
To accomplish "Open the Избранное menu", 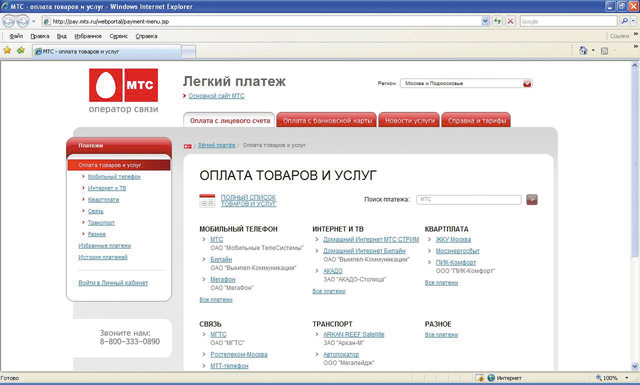I will tap(88, 36).
